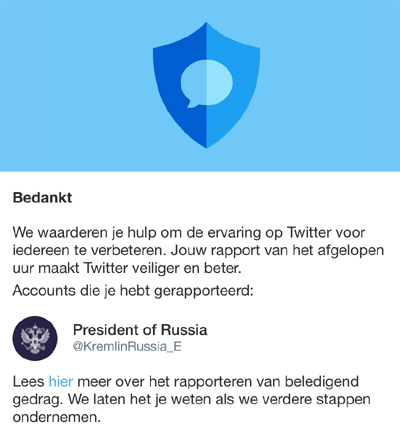Screen dimensions: 400x433
Task: Click the double-headed eagle emblem avatar
Action: [35, 339]
